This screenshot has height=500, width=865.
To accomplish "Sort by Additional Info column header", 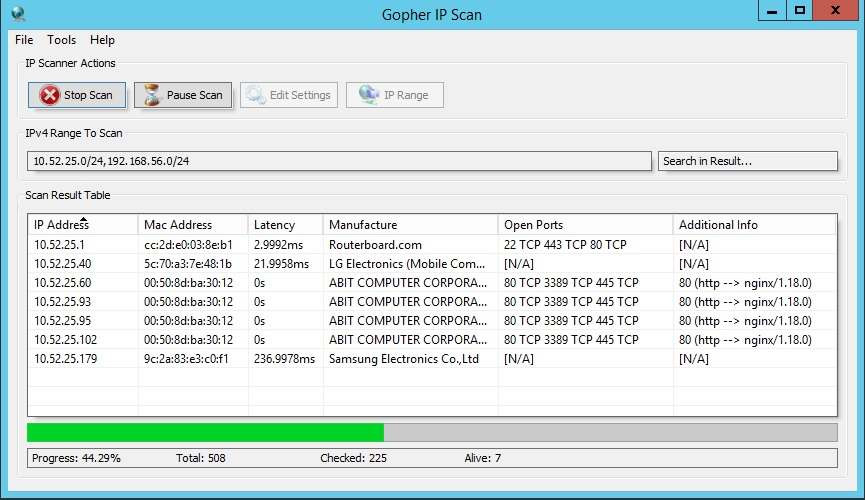I will click(755, 225).
